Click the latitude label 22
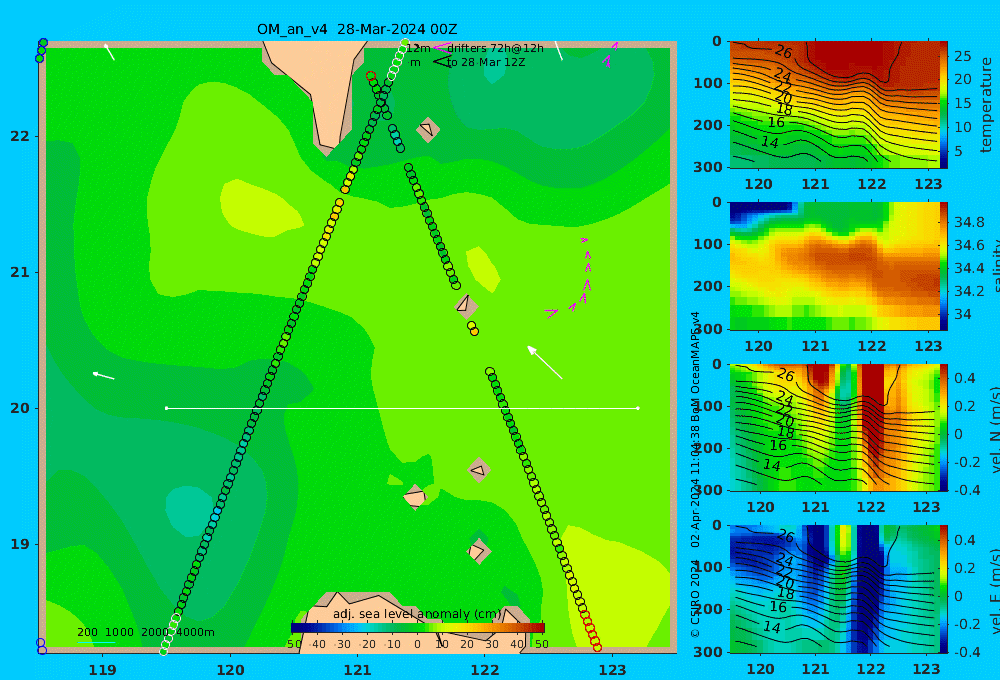The width and height of the screenshot is (1000, 680). [x=20, y=136]
